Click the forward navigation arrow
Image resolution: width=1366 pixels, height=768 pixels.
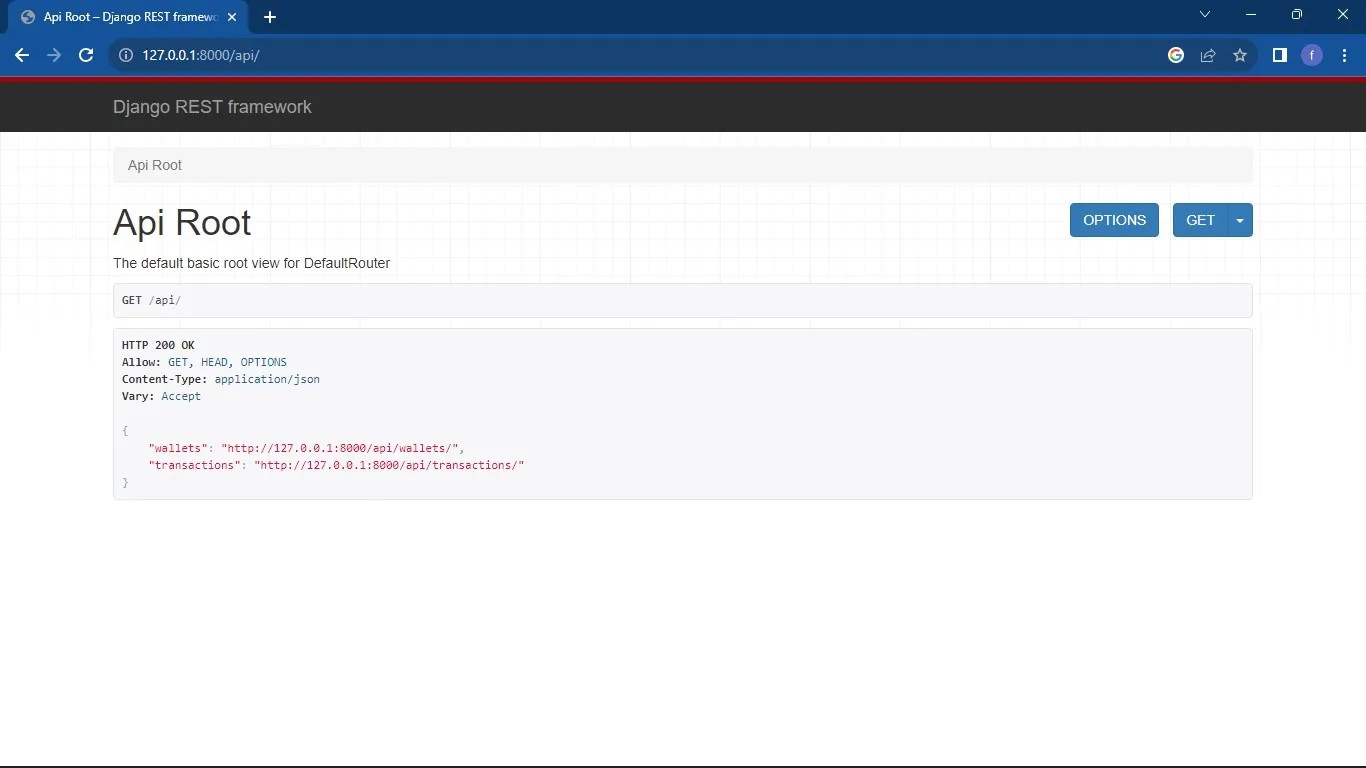(x=54, y=55)
